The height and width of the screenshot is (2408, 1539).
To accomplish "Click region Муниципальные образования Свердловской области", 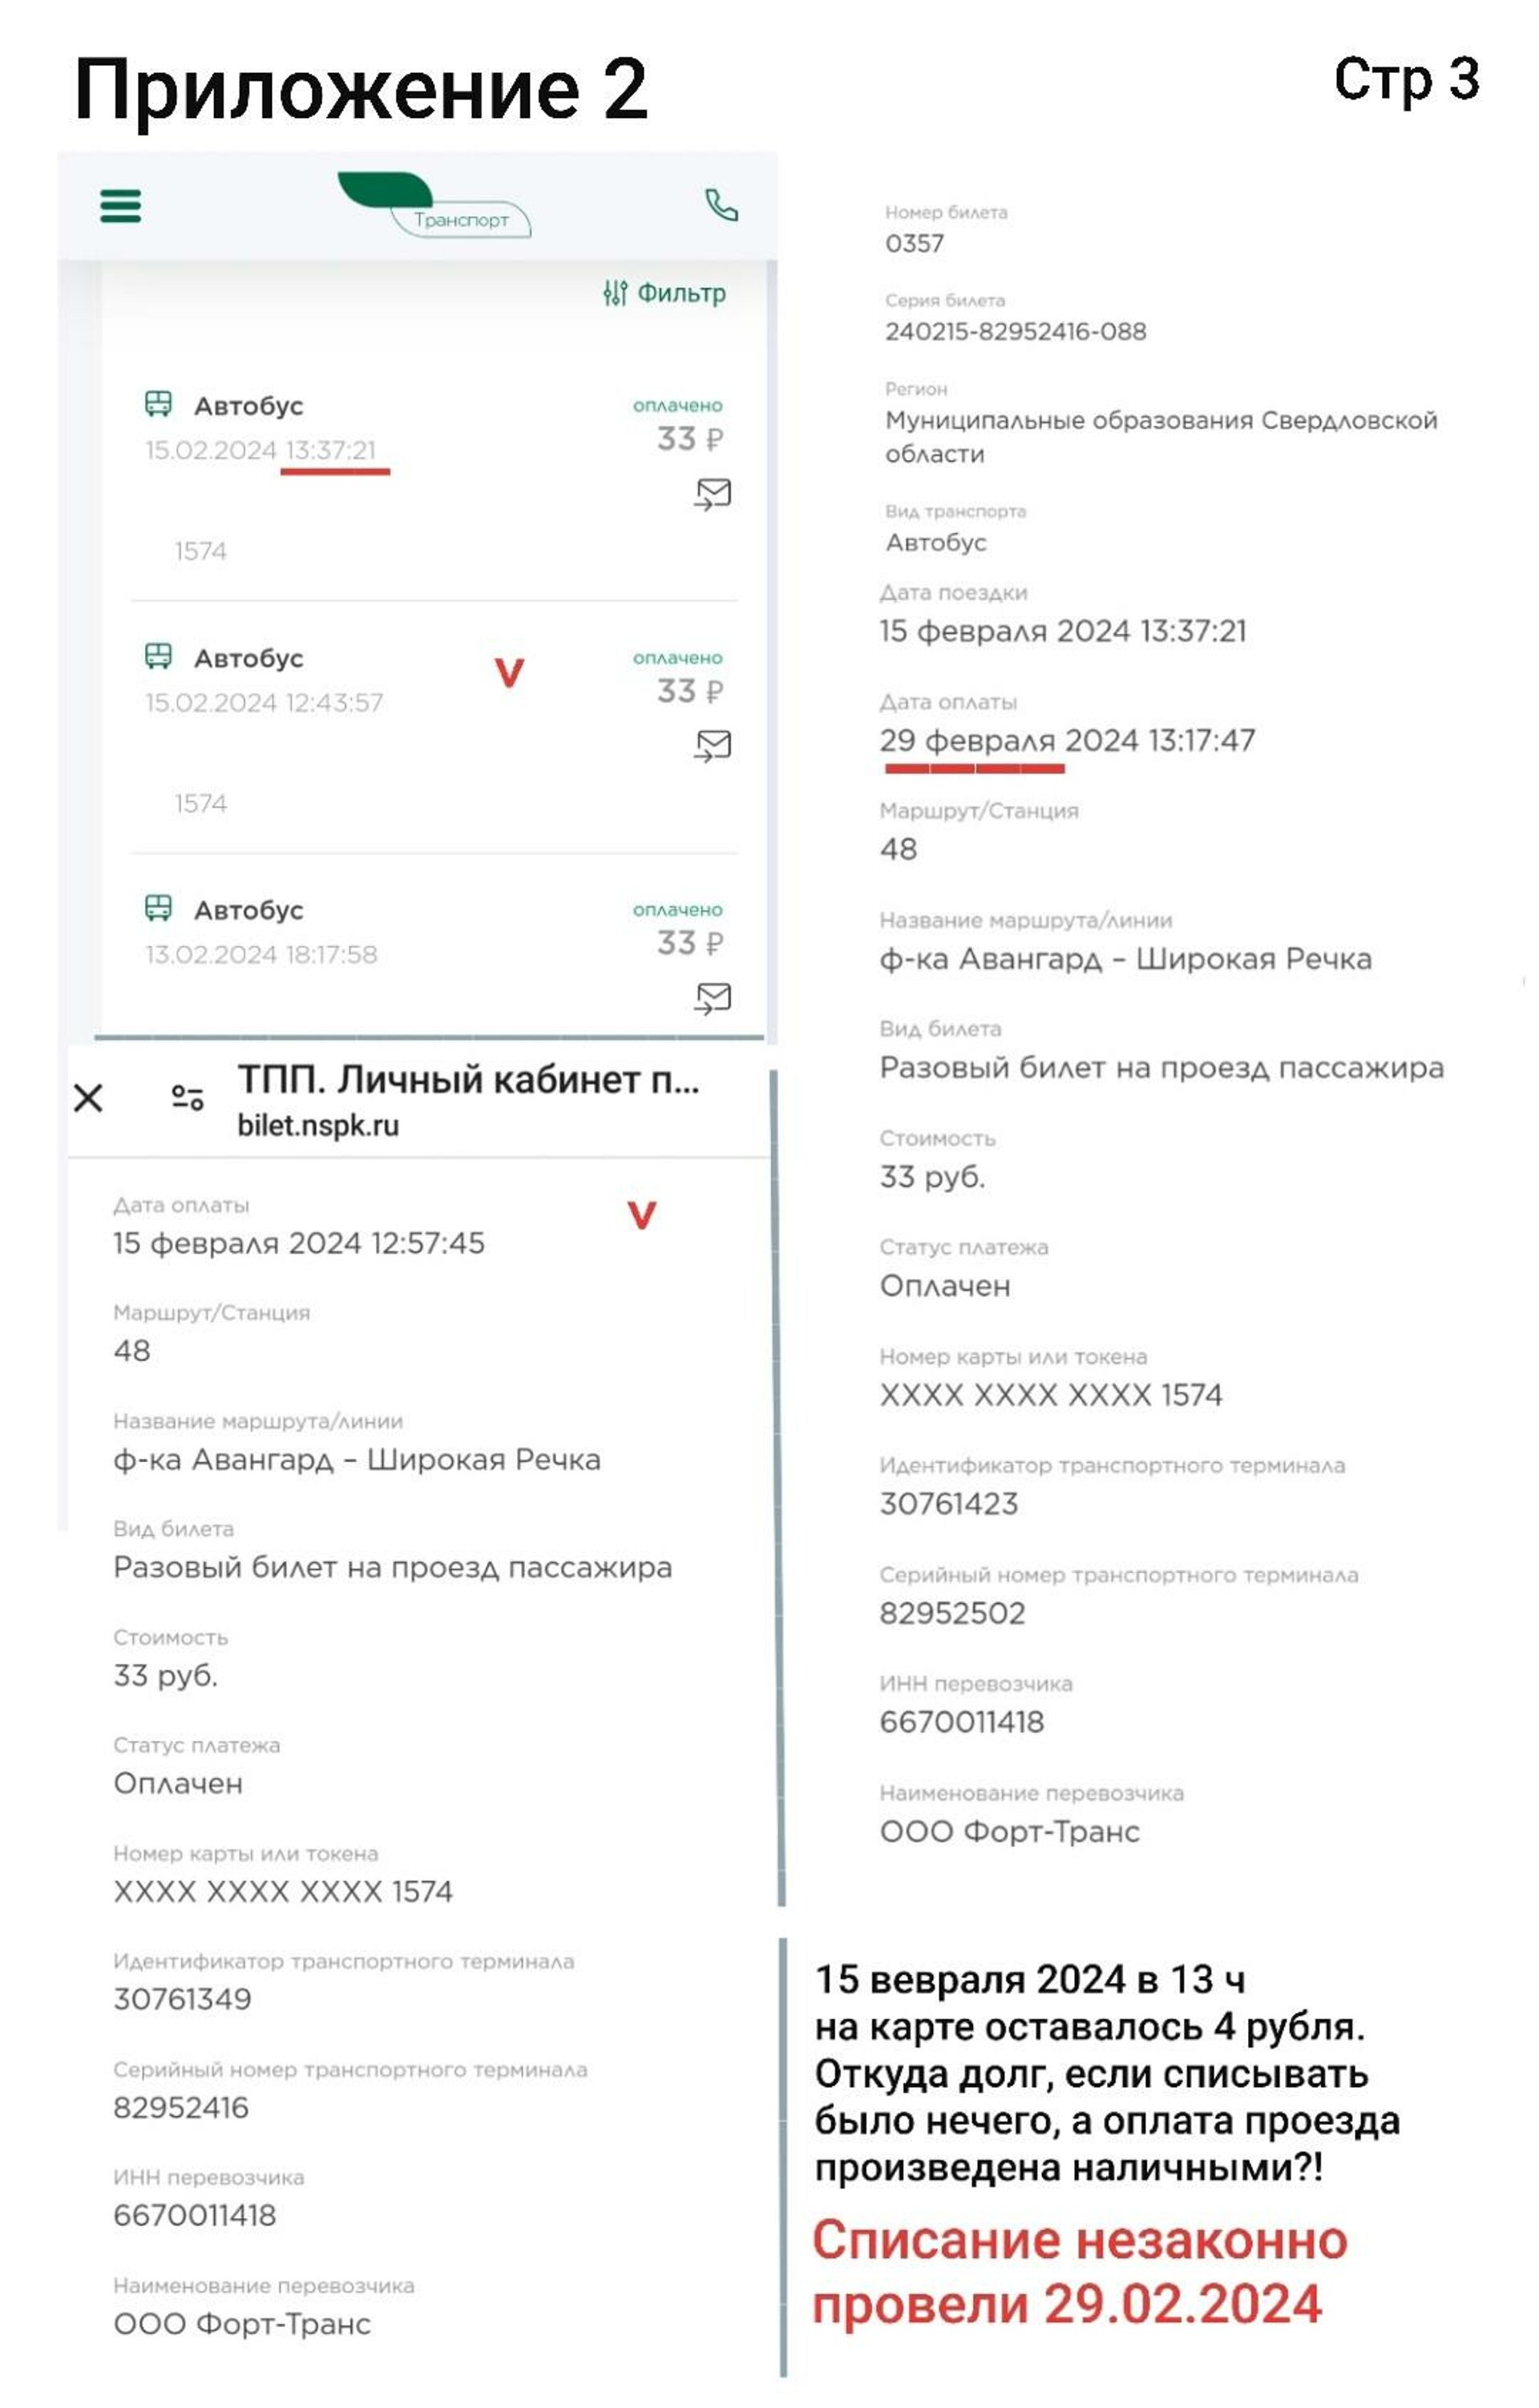I will pyautogui.click(x=1161, y=437).
